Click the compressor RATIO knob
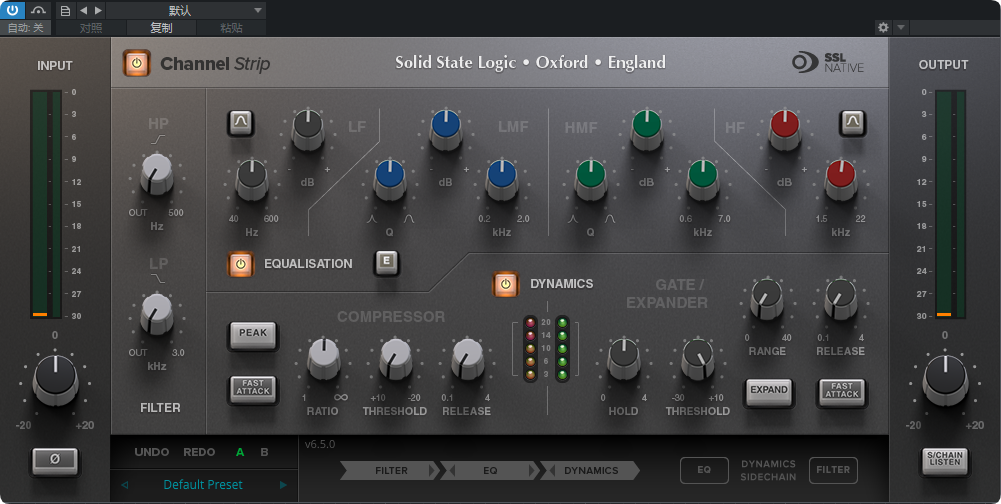 [324, 358]
